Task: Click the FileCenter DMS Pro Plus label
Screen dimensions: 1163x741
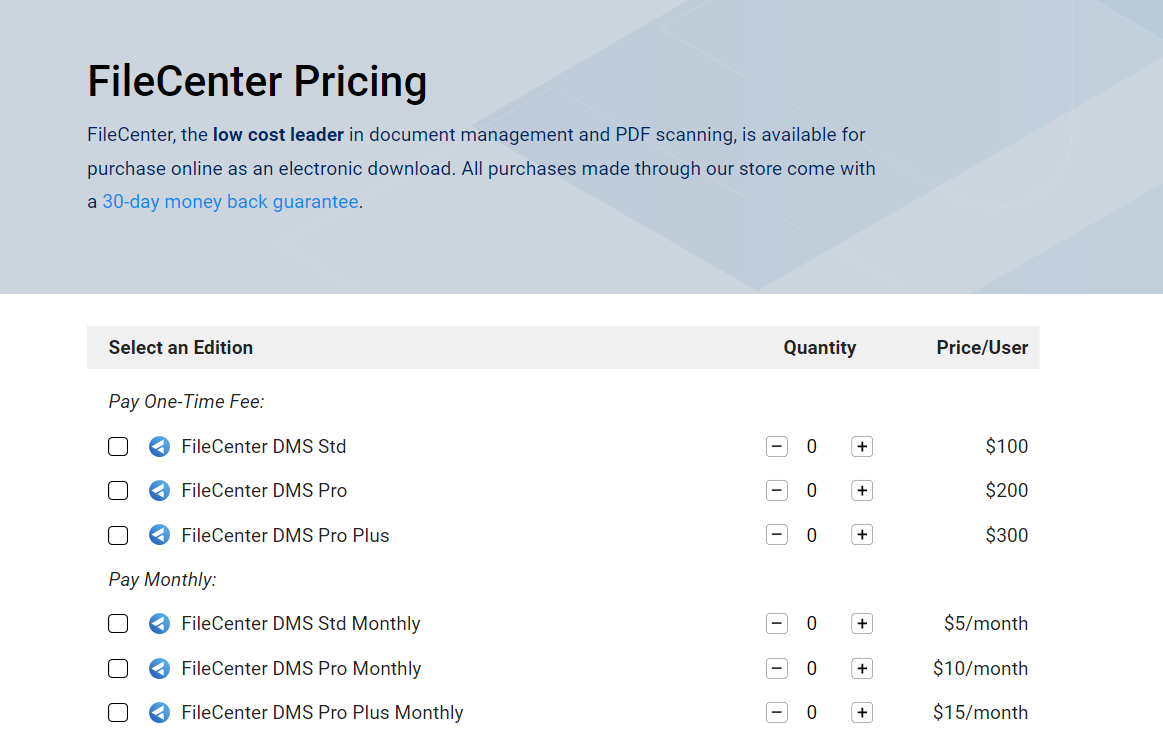Action: [285, 536]
